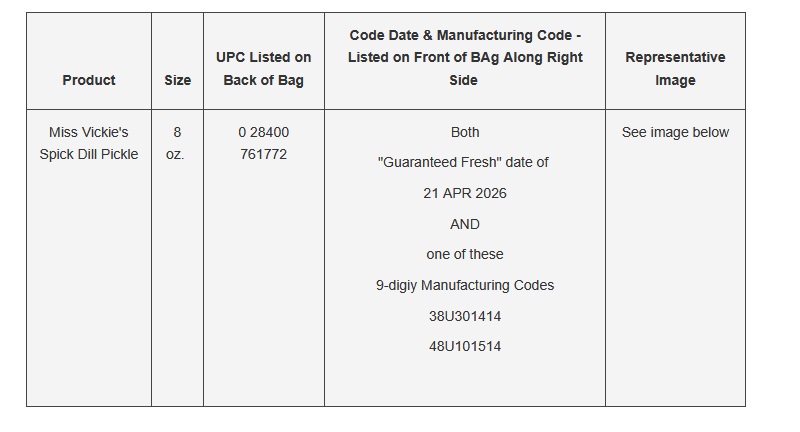Image resolution: width=800 pixels, height=432 pixels.
Task: Select manufacturing code 48U101514
Action: click(465, 346)
